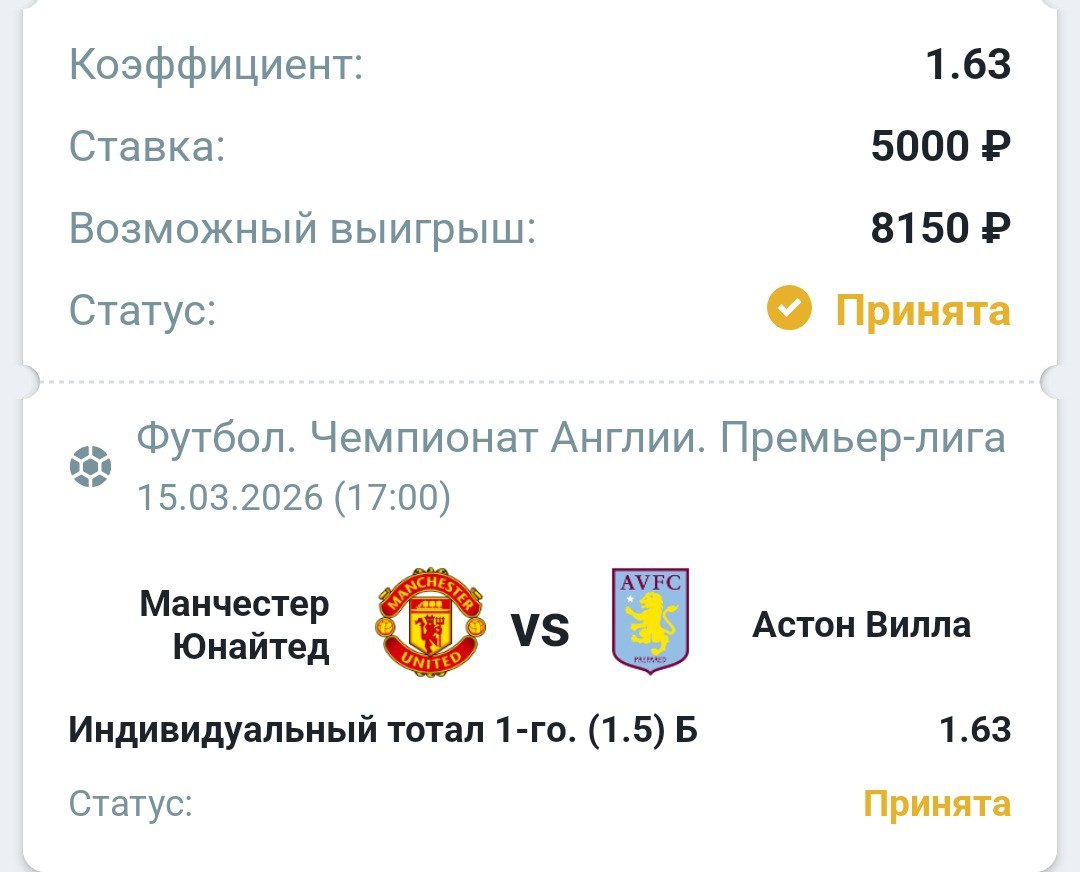1080x872 pixels.
Task: Click the Статус label below the bet line
Action: tap(130, 803)
